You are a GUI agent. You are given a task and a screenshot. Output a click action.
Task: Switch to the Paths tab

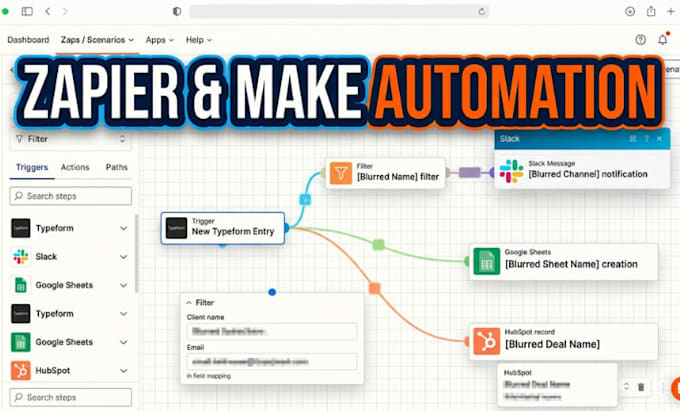(117, 167)
